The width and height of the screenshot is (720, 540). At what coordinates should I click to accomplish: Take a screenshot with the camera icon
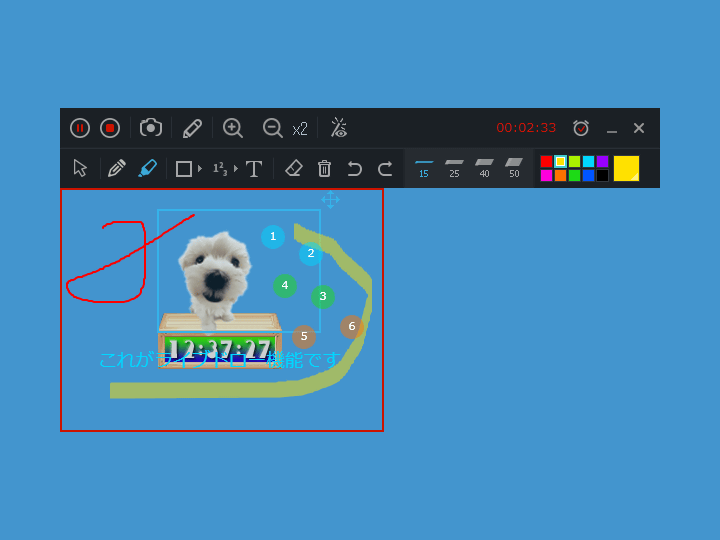151,128
